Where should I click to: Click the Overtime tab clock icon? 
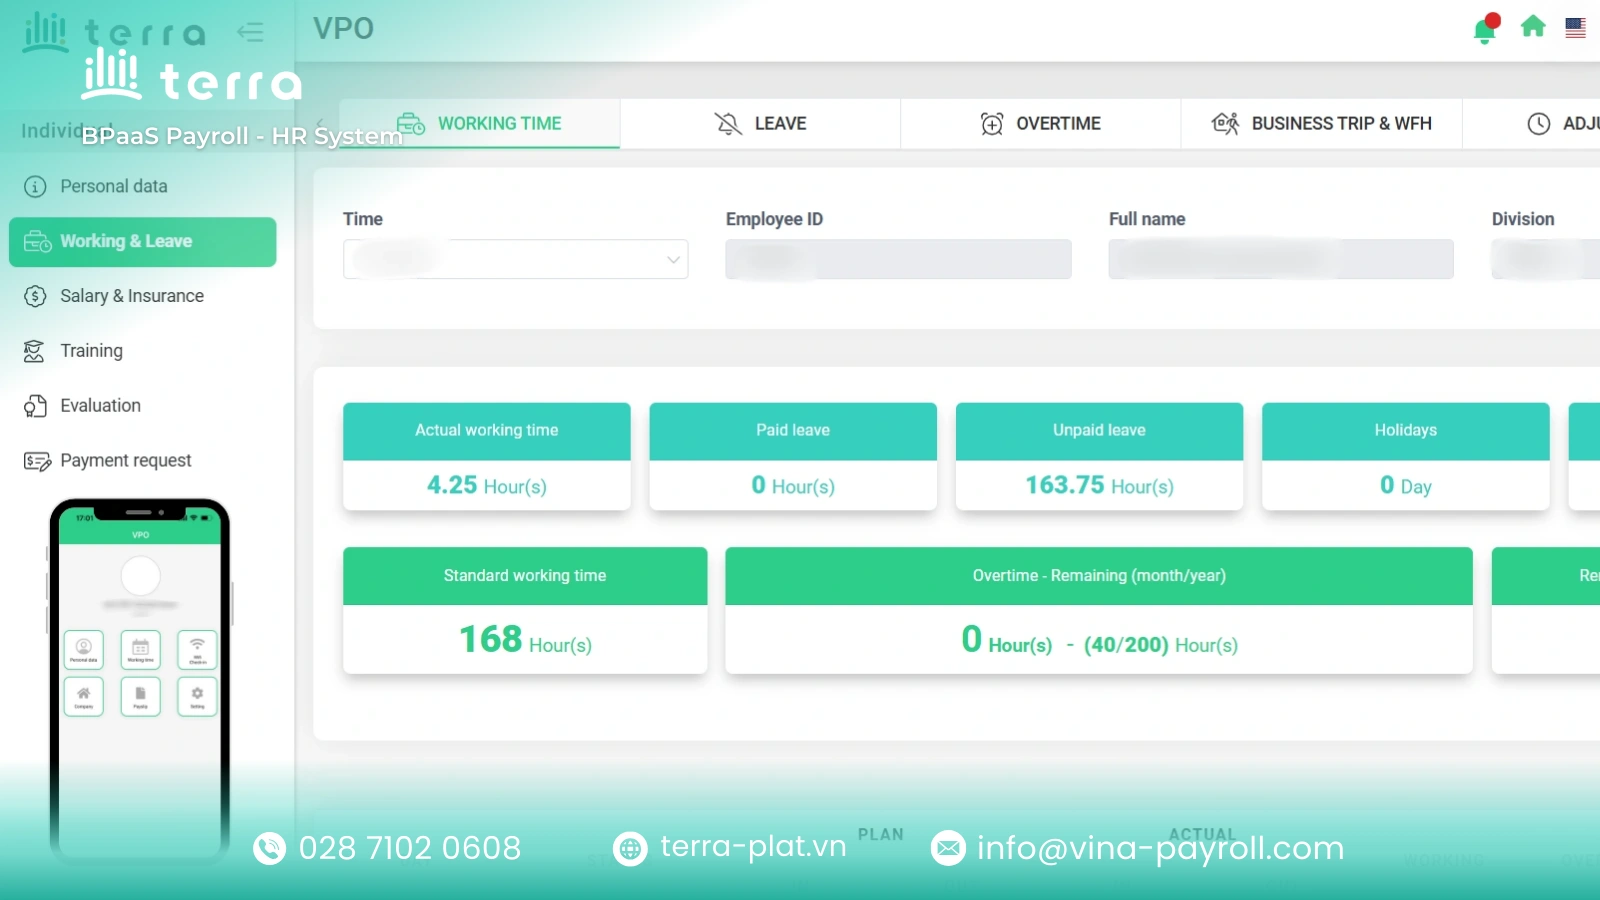point(991,124)
